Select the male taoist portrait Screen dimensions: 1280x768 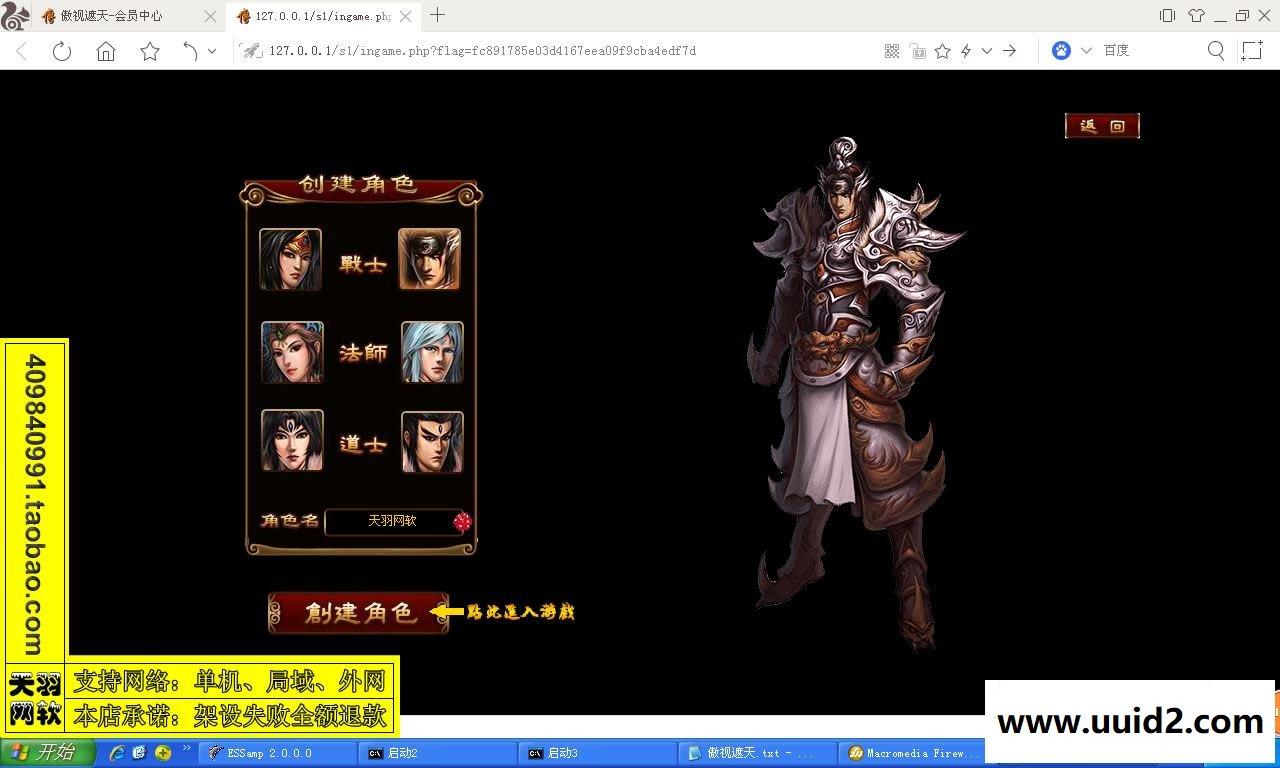click(431, 441)
